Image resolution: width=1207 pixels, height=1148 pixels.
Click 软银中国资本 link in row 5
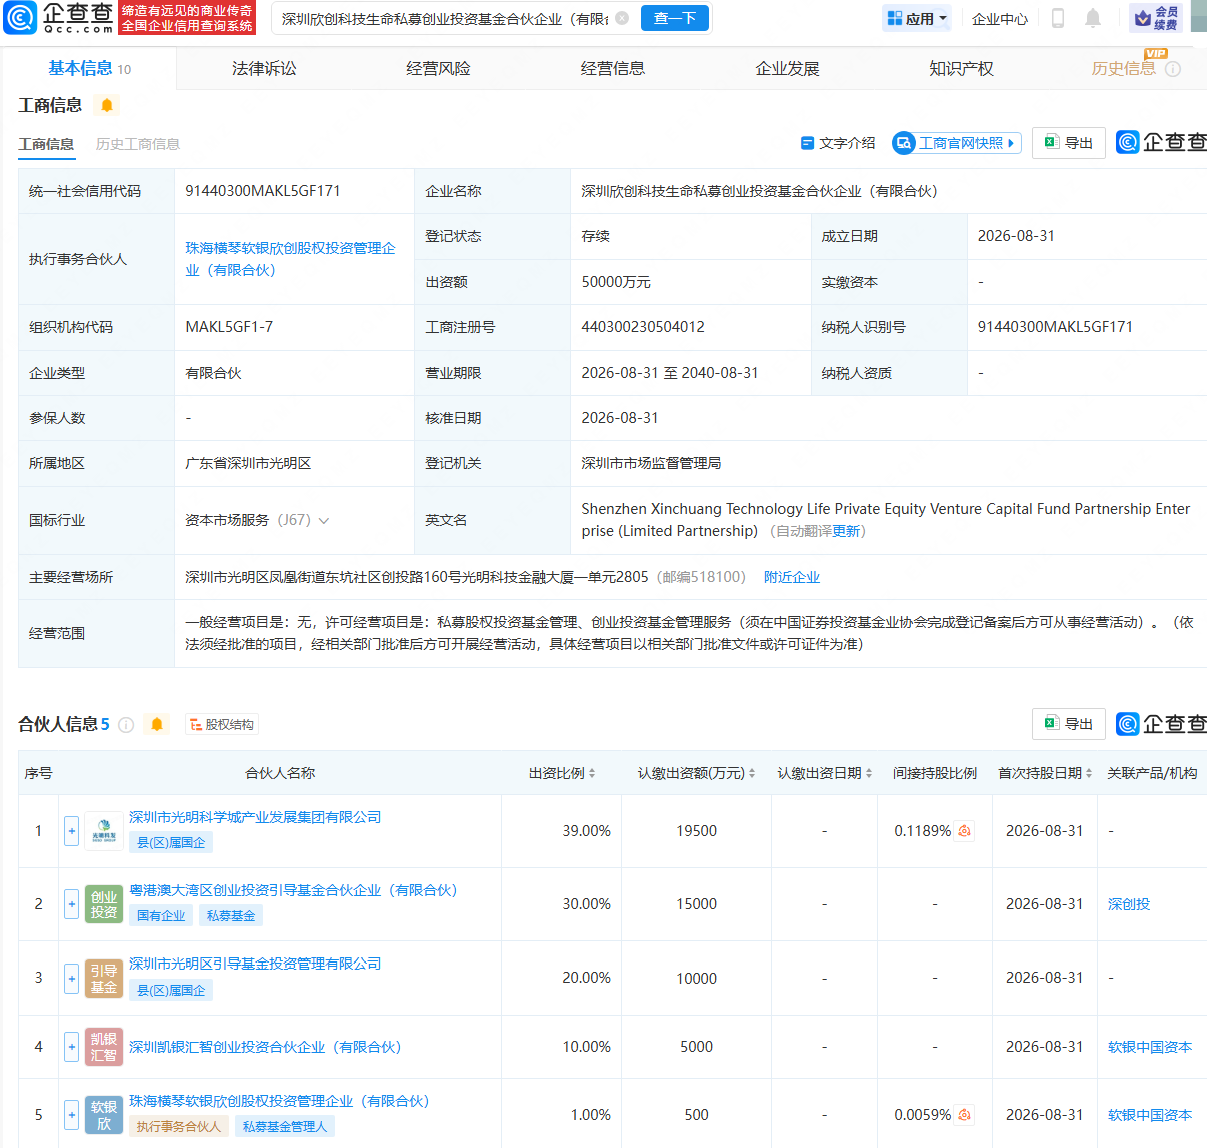pyautogui.click(x=1150, y=1115)
